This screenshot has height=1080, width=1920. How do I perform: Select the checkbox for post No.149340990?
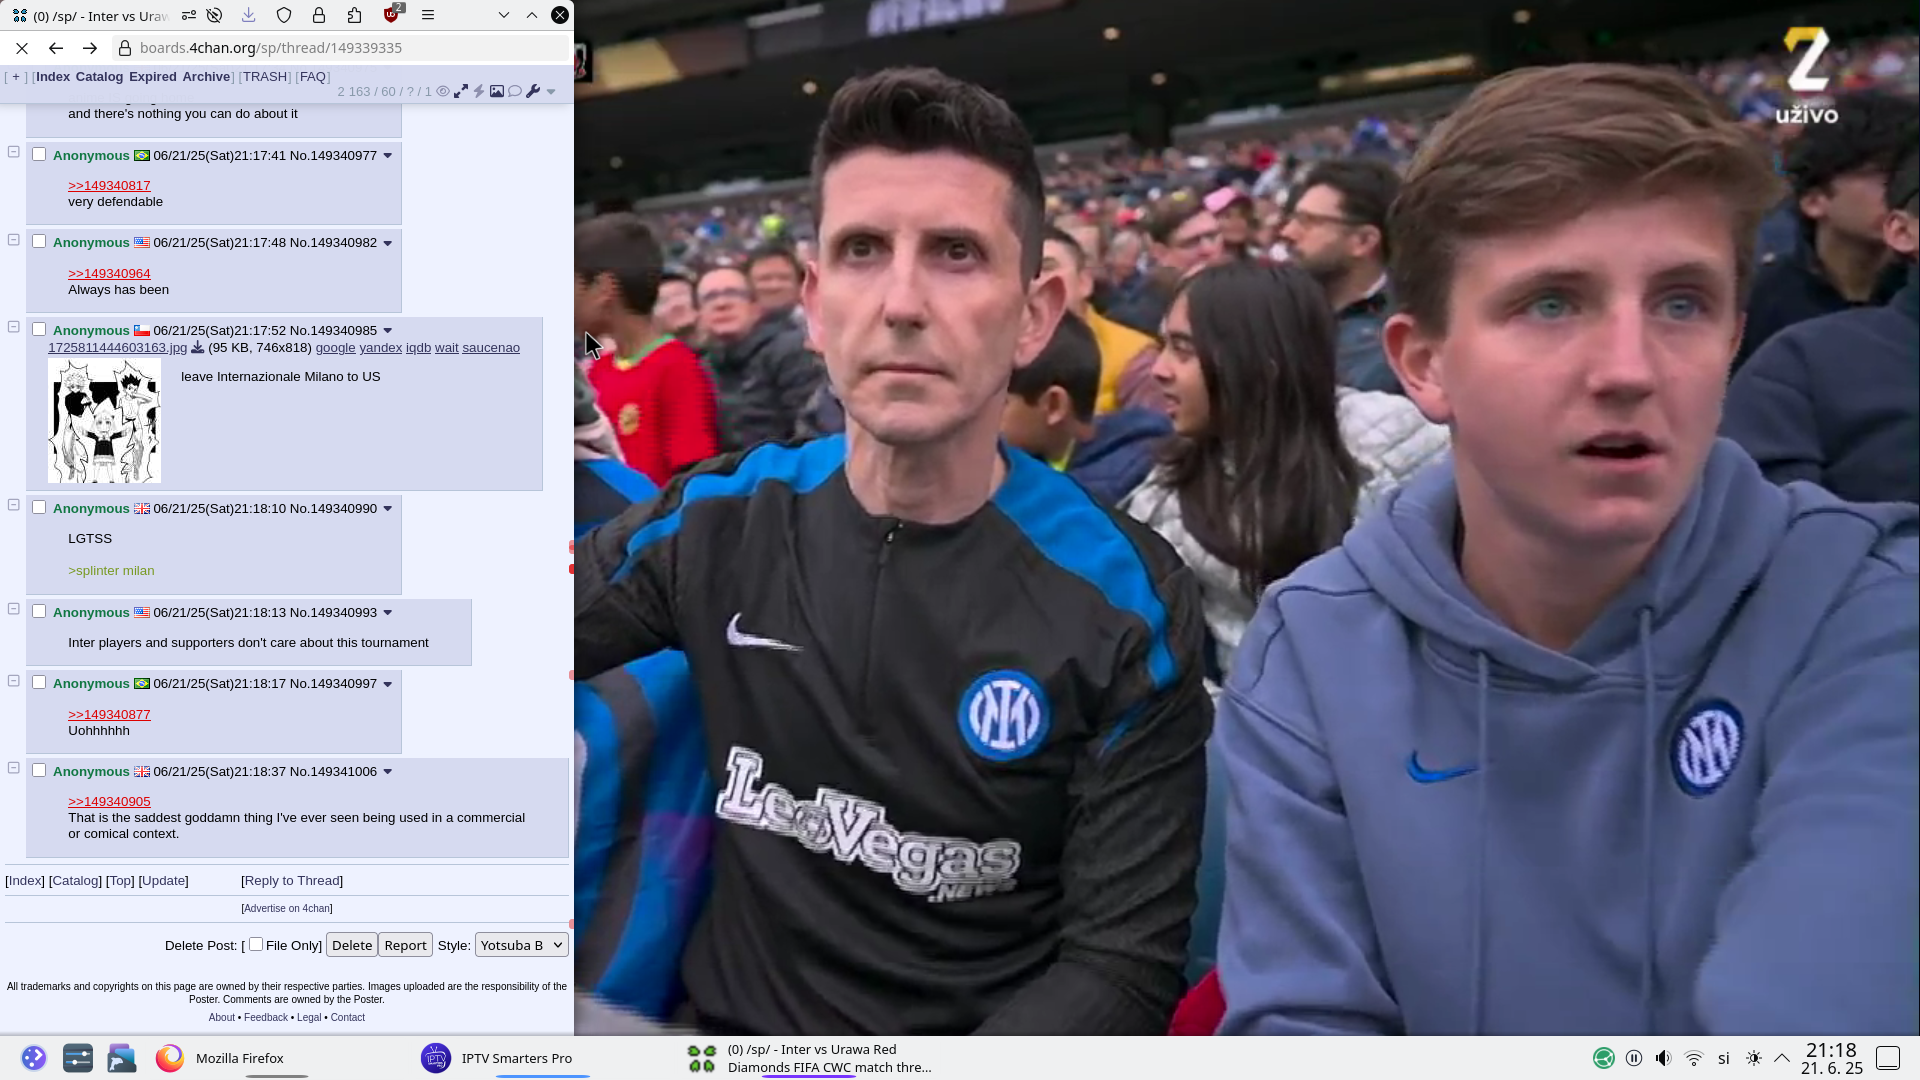[39, 507]
